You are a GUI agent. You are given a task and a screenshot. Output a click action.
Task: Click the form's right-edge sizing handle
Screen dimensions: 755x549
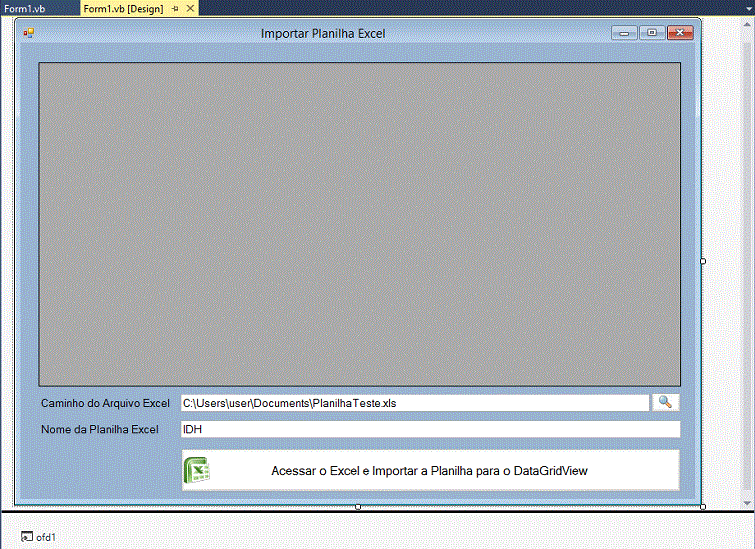pyautogui.click(x=703, y=261)
